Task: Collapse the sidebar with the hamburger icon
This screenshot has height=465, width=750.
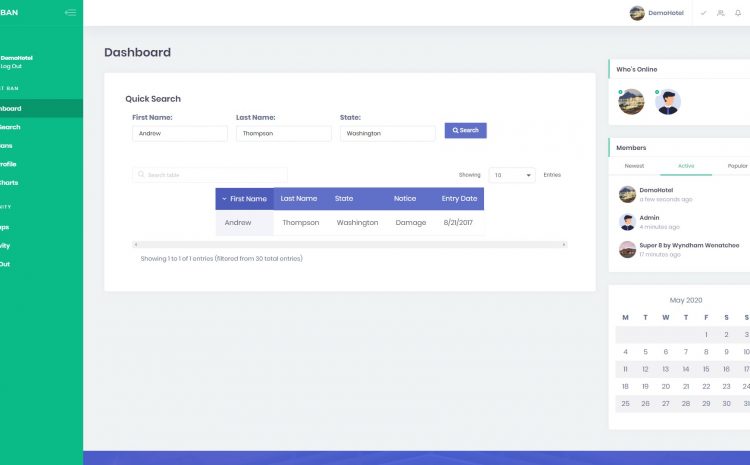Action: click(x=69, y=12)
